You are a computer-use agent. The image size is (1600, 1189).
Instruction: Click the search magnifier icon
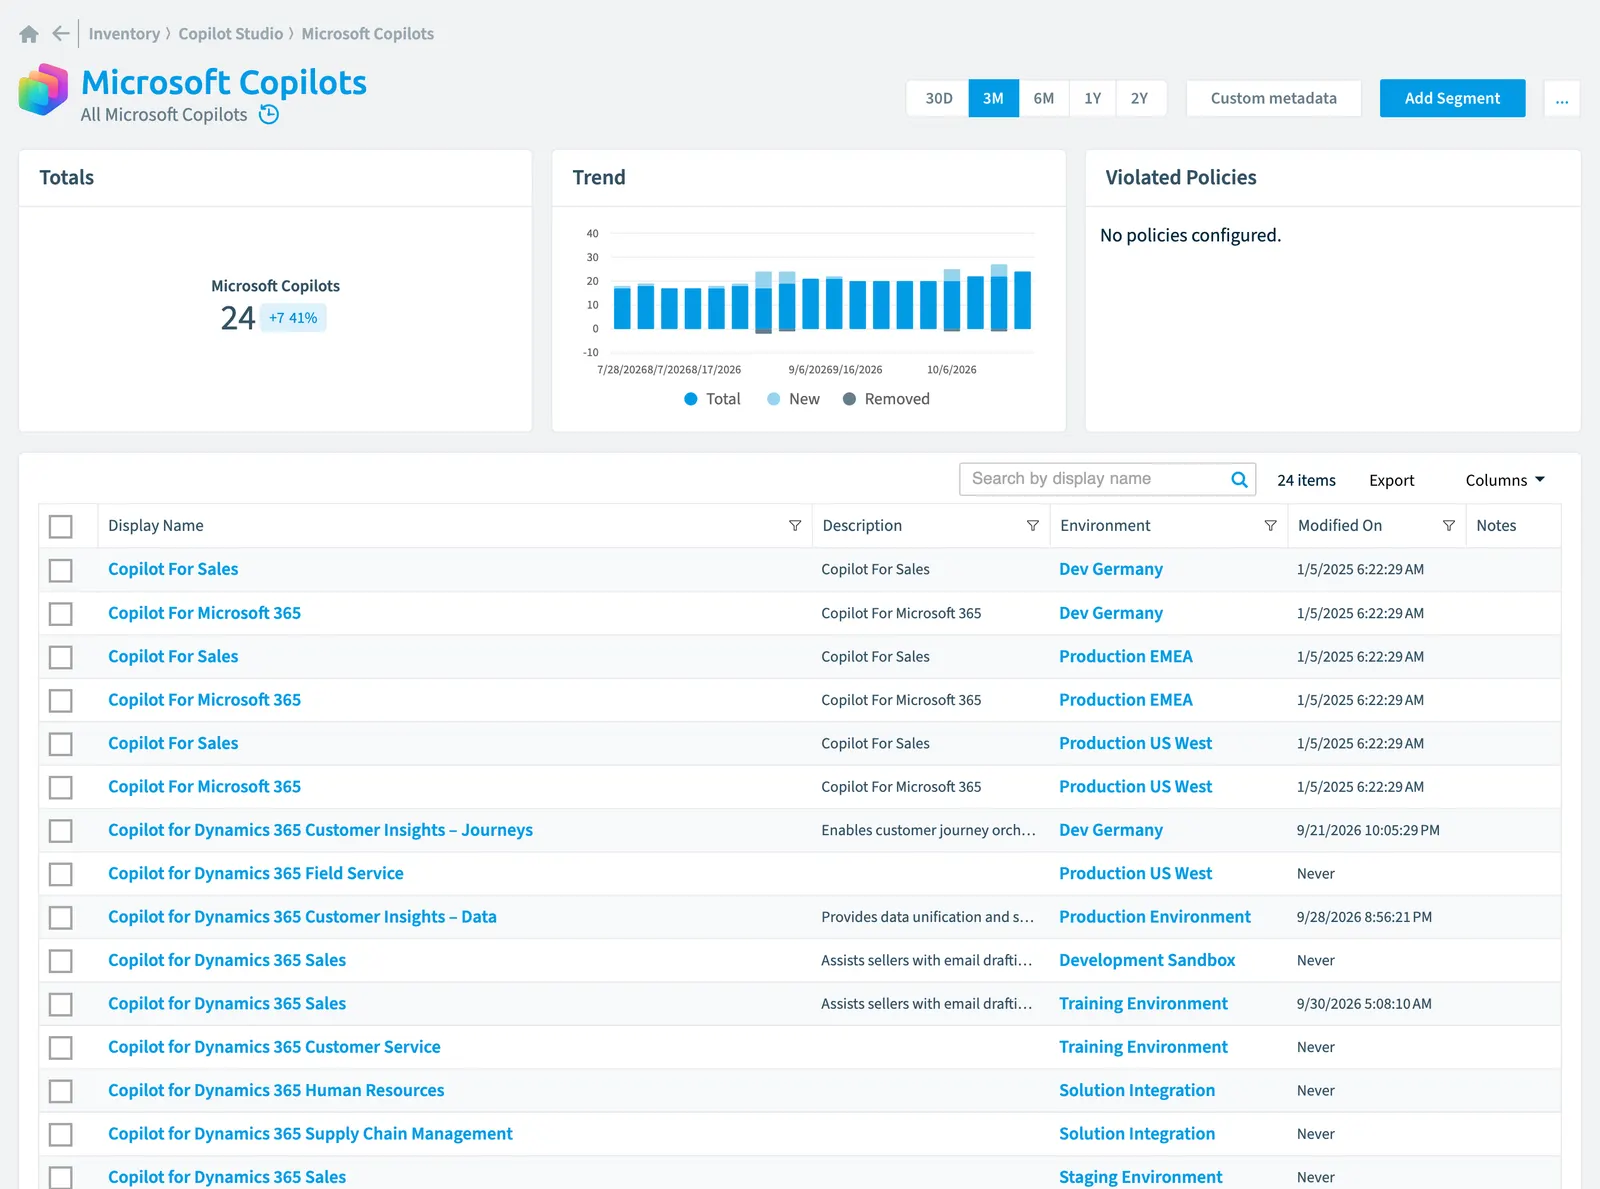[1239, 479]
